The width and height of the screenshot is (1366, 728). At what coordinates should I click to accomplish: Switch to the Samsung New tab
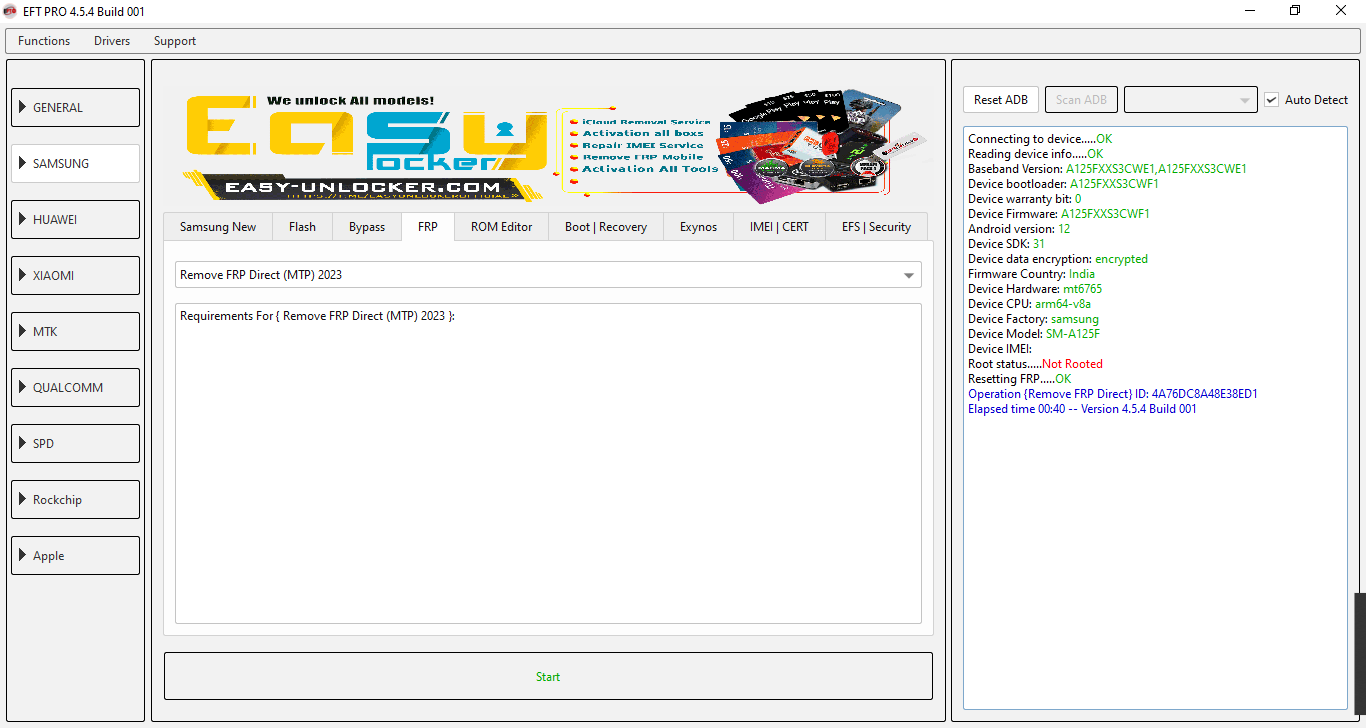pyautogui.click(x=218, y=227)
